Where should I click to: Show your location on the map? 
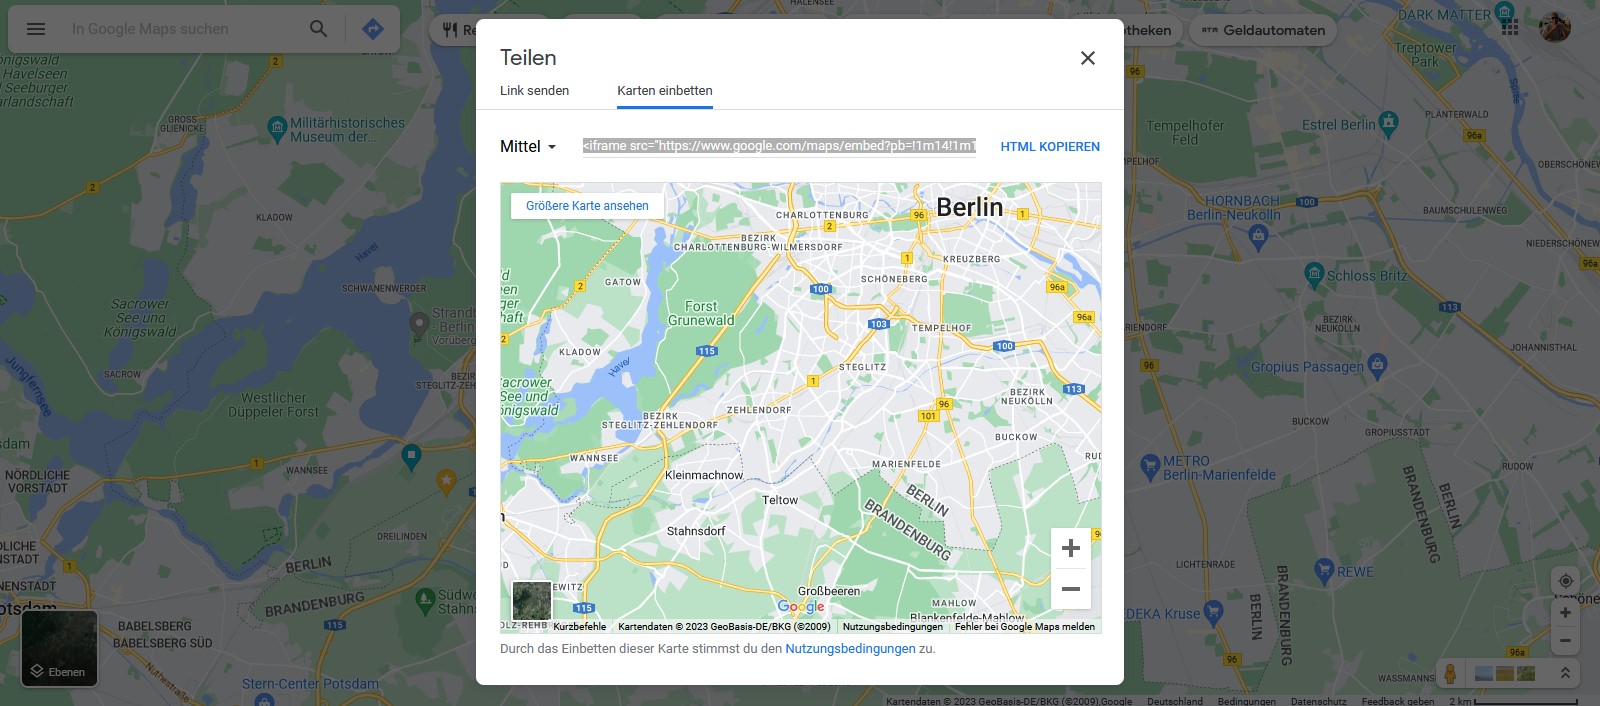coord(1565,581)
